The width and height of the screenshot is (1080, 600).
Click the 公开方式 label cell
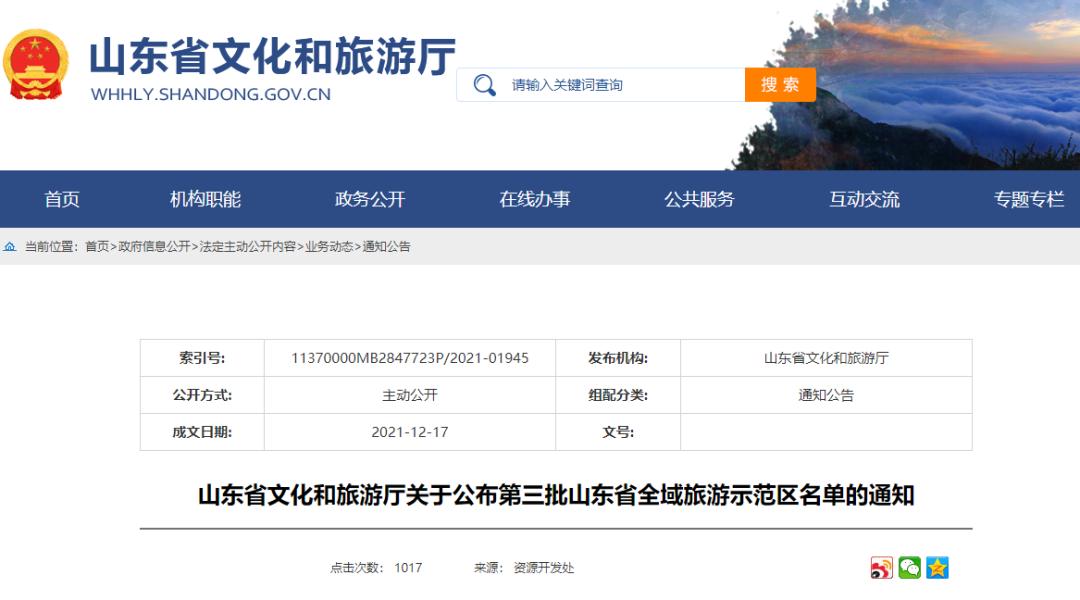pos(202,395)
